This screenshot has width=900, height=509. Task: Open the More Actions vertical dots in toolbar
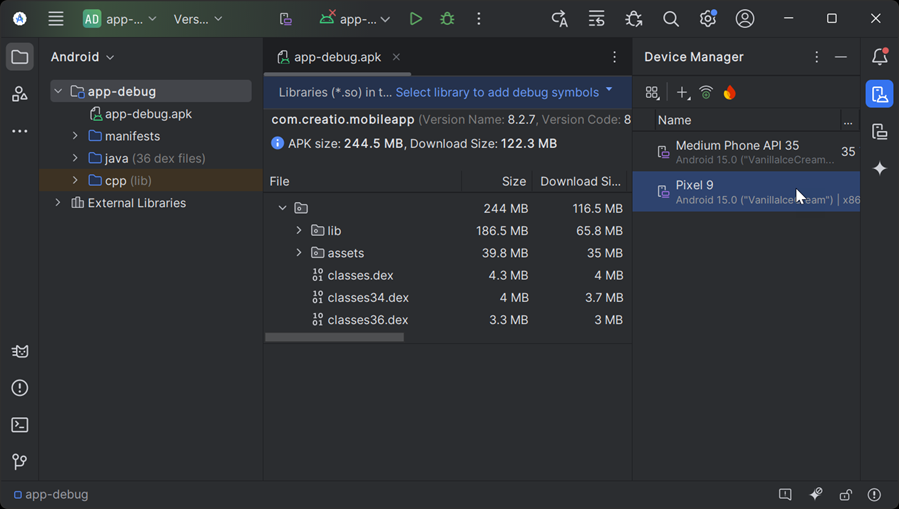479,19
